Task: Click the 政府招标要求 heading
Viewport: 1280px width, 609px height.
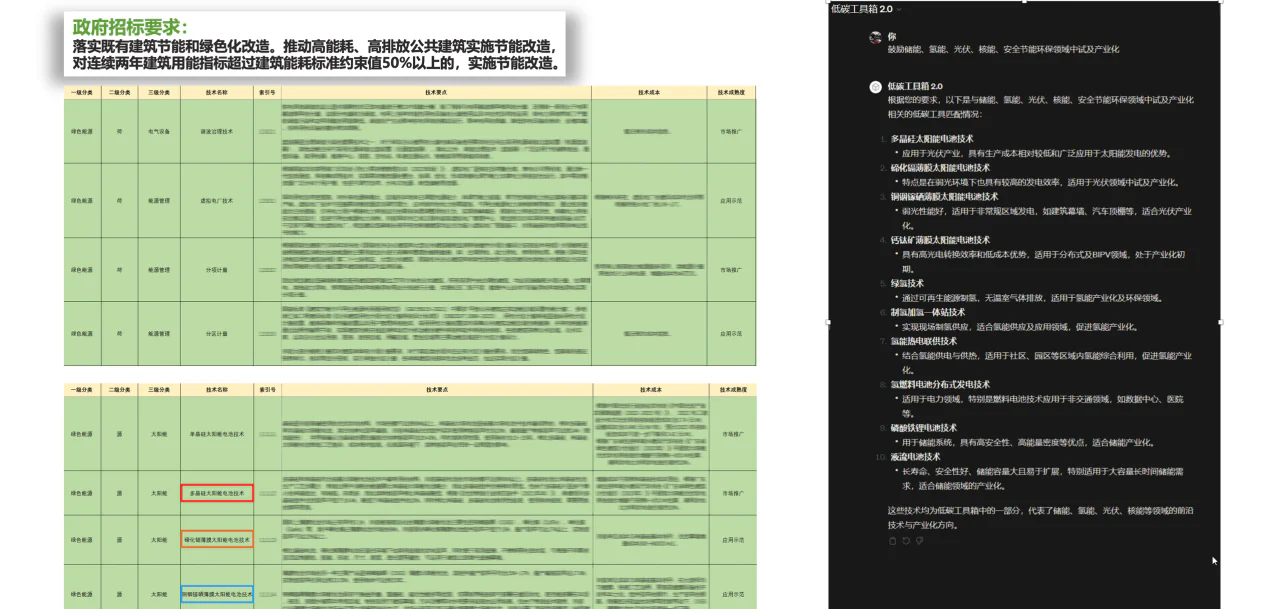Action: pyautogui.click(x=130, y=27)
